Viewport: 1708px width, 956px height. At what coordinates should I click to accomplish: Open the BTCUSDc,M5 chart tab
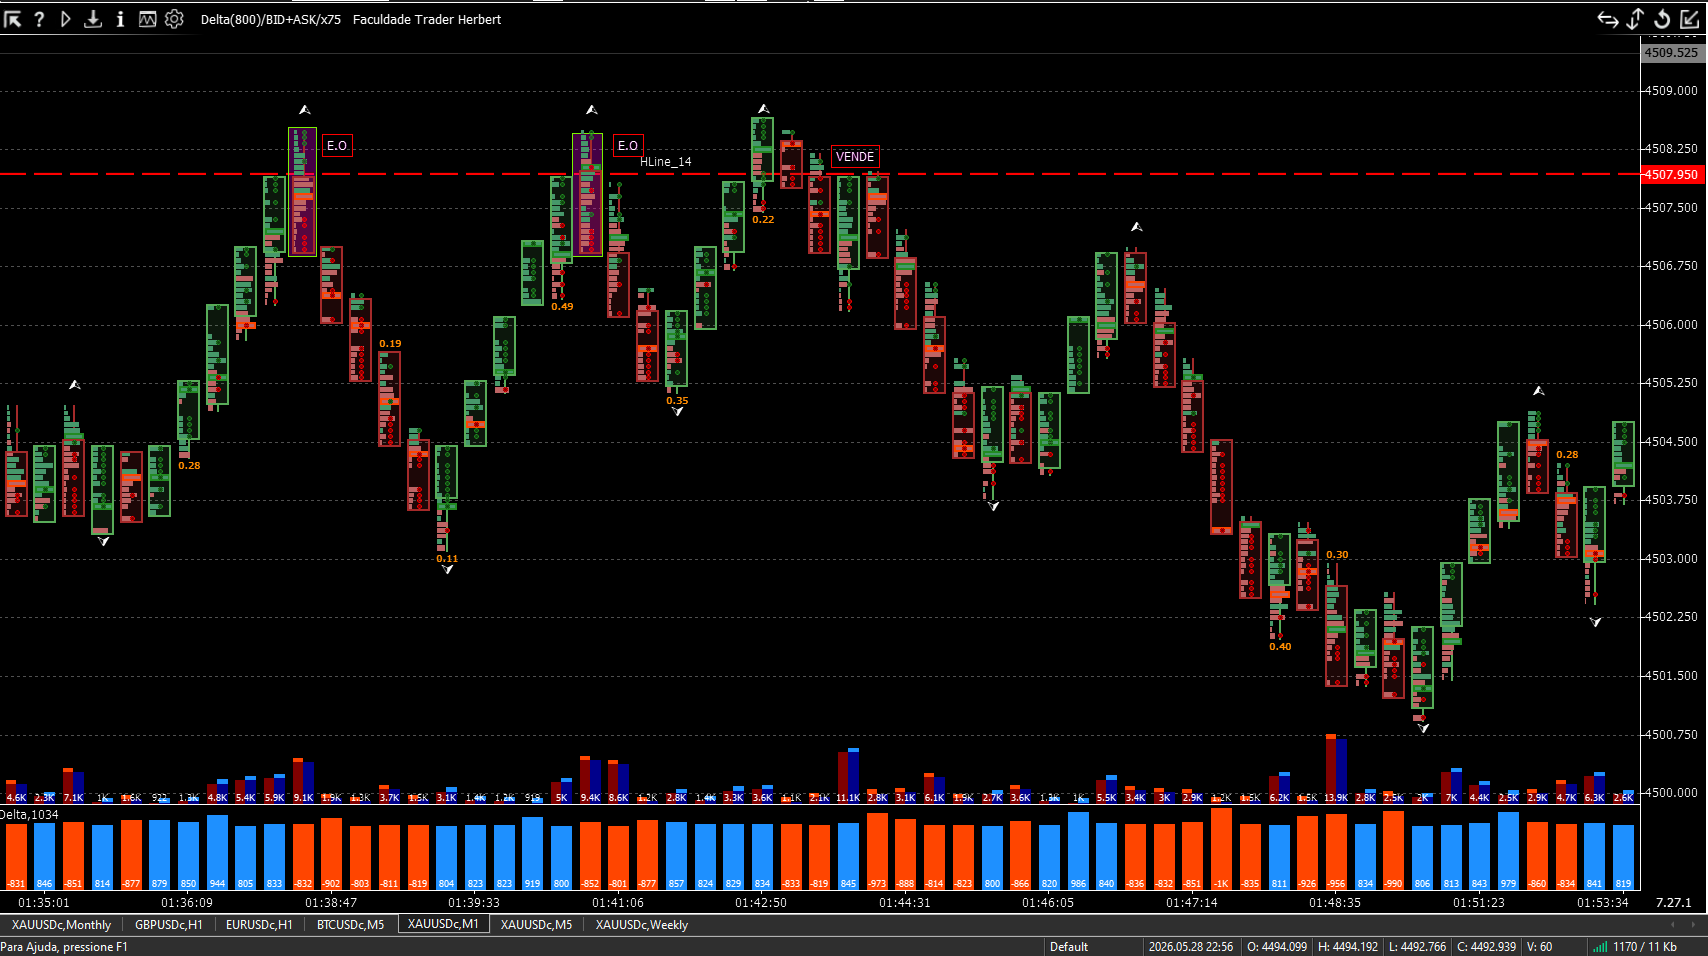(350, 925)
